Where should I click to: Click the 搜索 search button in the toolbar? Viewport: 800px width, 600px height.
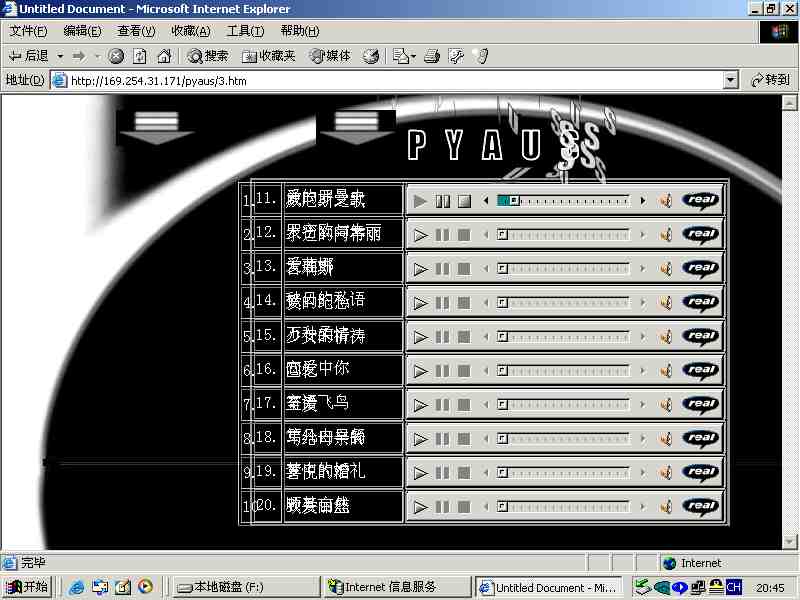click(208, 56)
